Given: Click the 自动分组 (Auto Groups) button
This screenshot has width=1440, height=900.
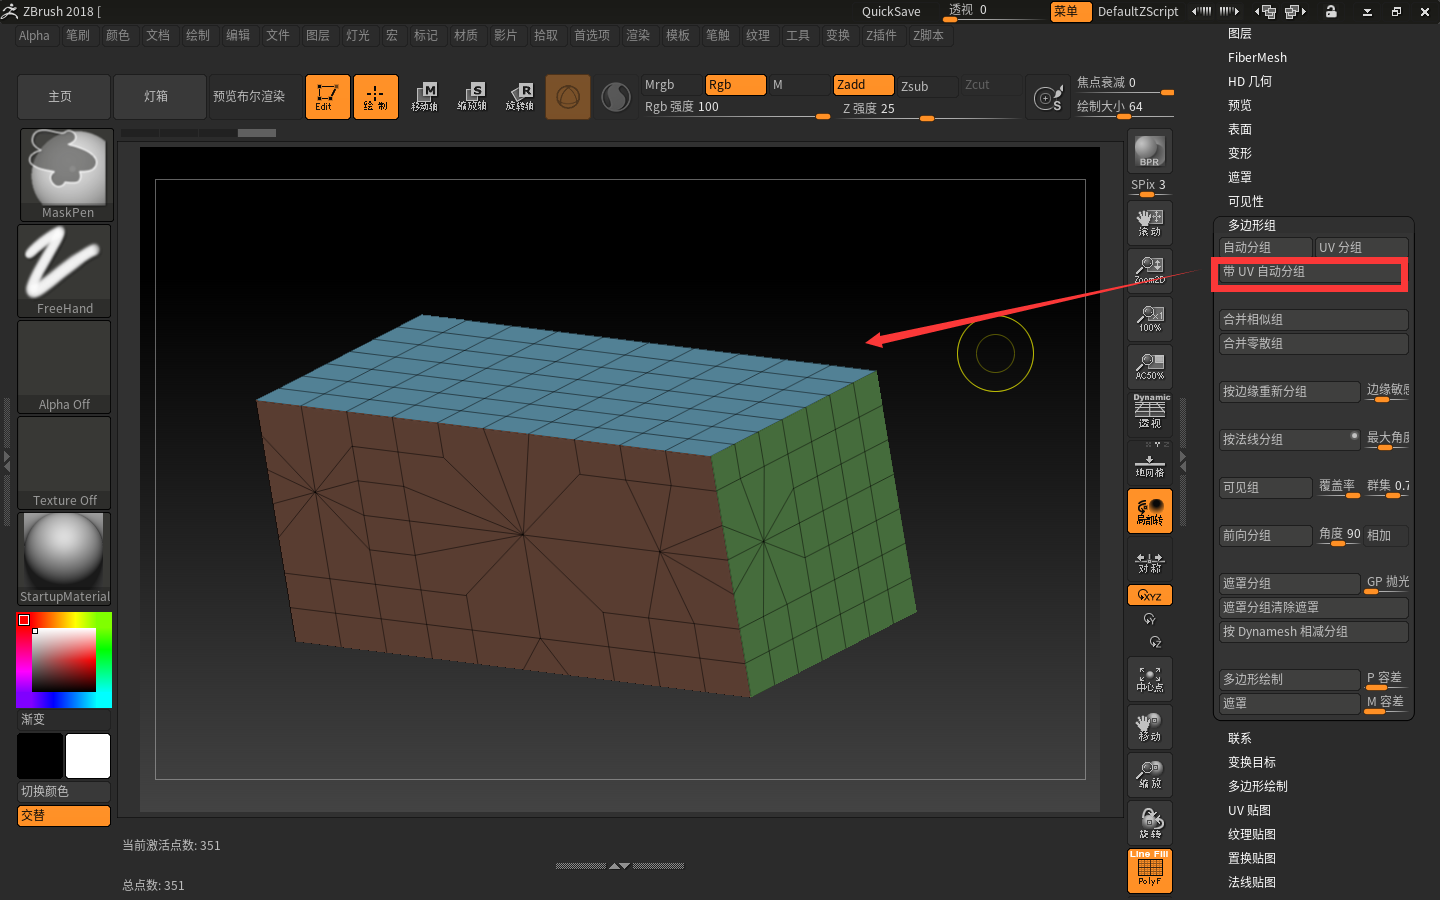Looking at the screenshot, I should (1266, 247).
